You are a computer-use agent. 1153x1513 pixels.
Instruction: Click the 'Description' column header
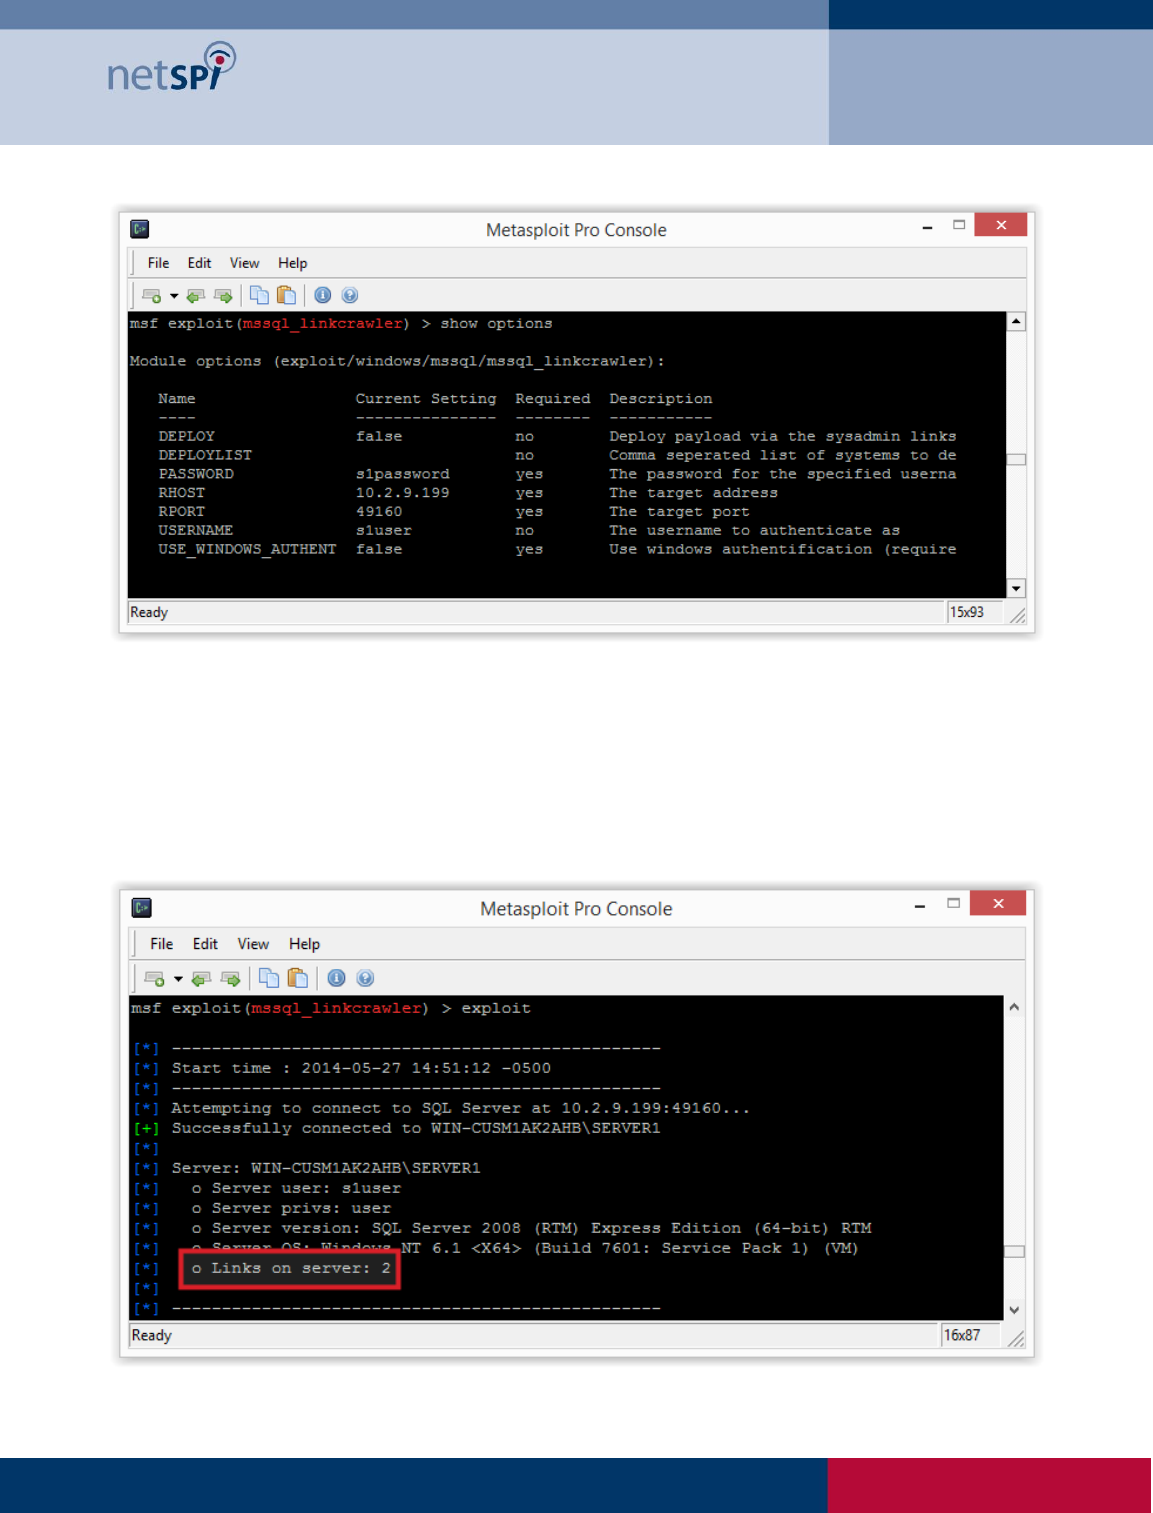pos(661,399)
